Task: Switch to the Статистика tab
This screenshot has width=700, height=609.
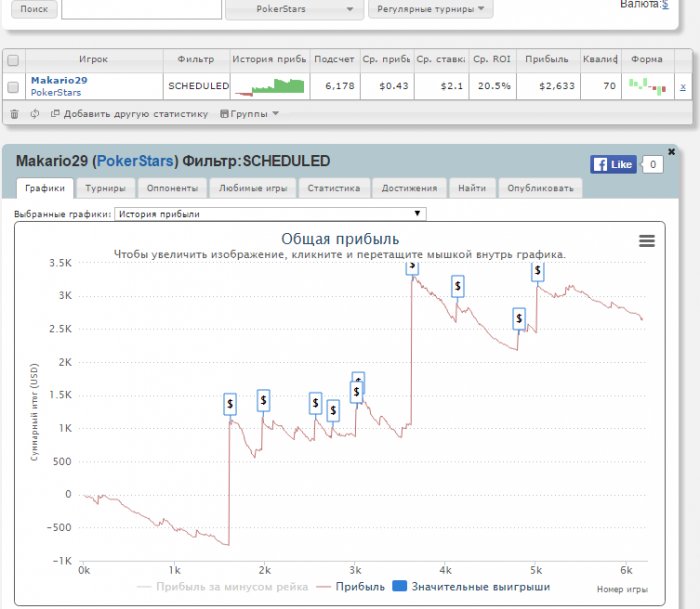Action: pos(334,188)
